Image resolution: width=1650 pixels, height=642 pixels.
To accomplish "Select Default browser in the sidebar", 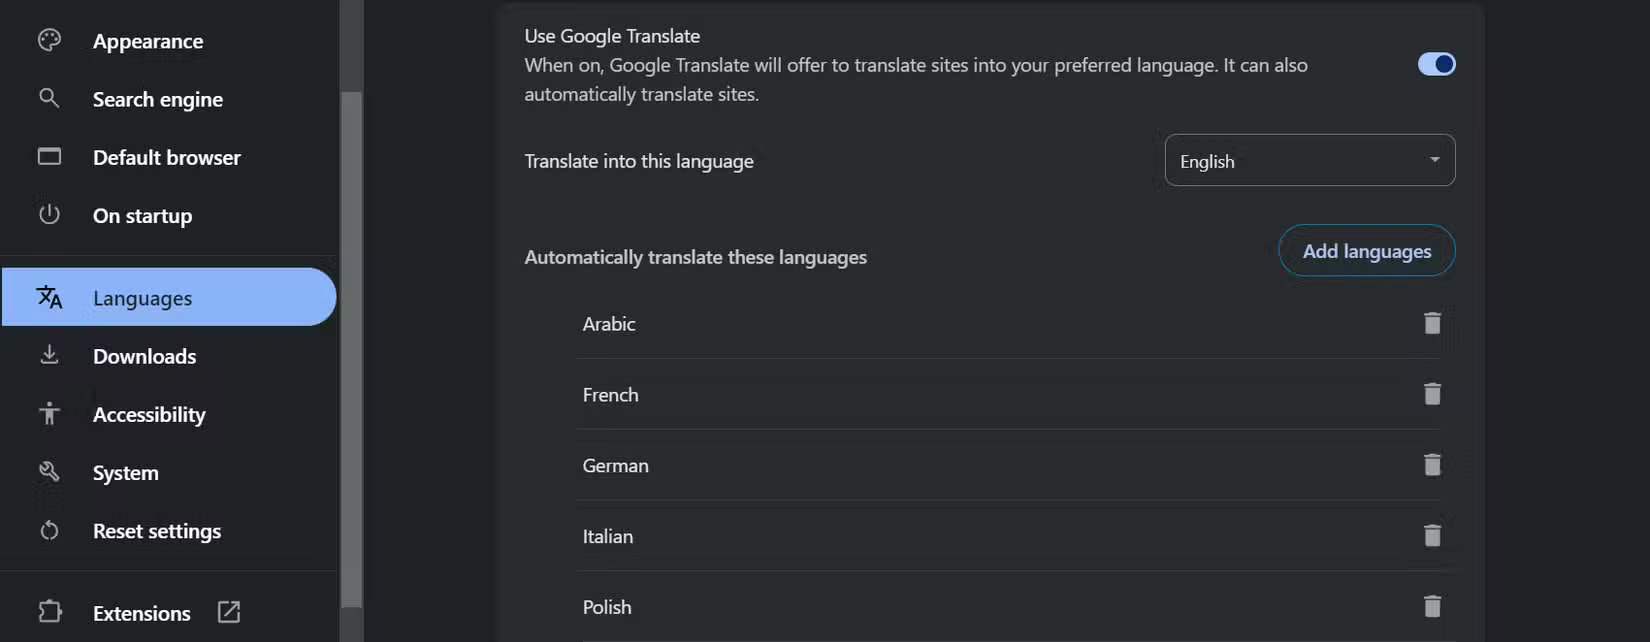I will click(x=166, y=158).
